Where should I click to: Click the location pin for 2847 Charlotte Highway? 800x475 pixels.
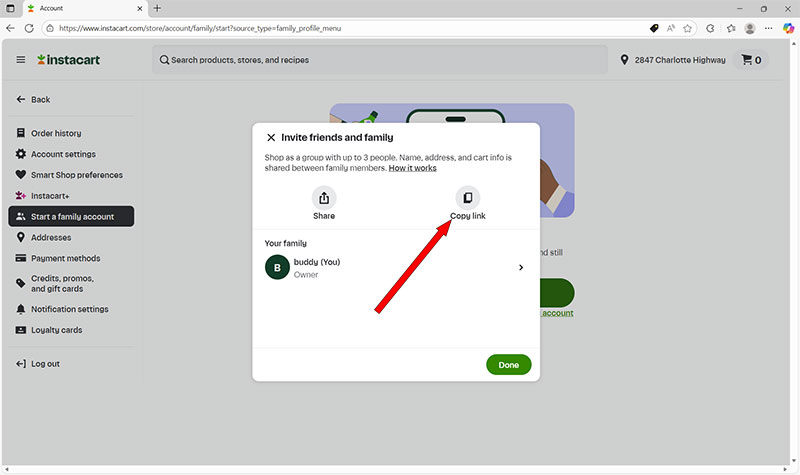click(x=625, y=60)
